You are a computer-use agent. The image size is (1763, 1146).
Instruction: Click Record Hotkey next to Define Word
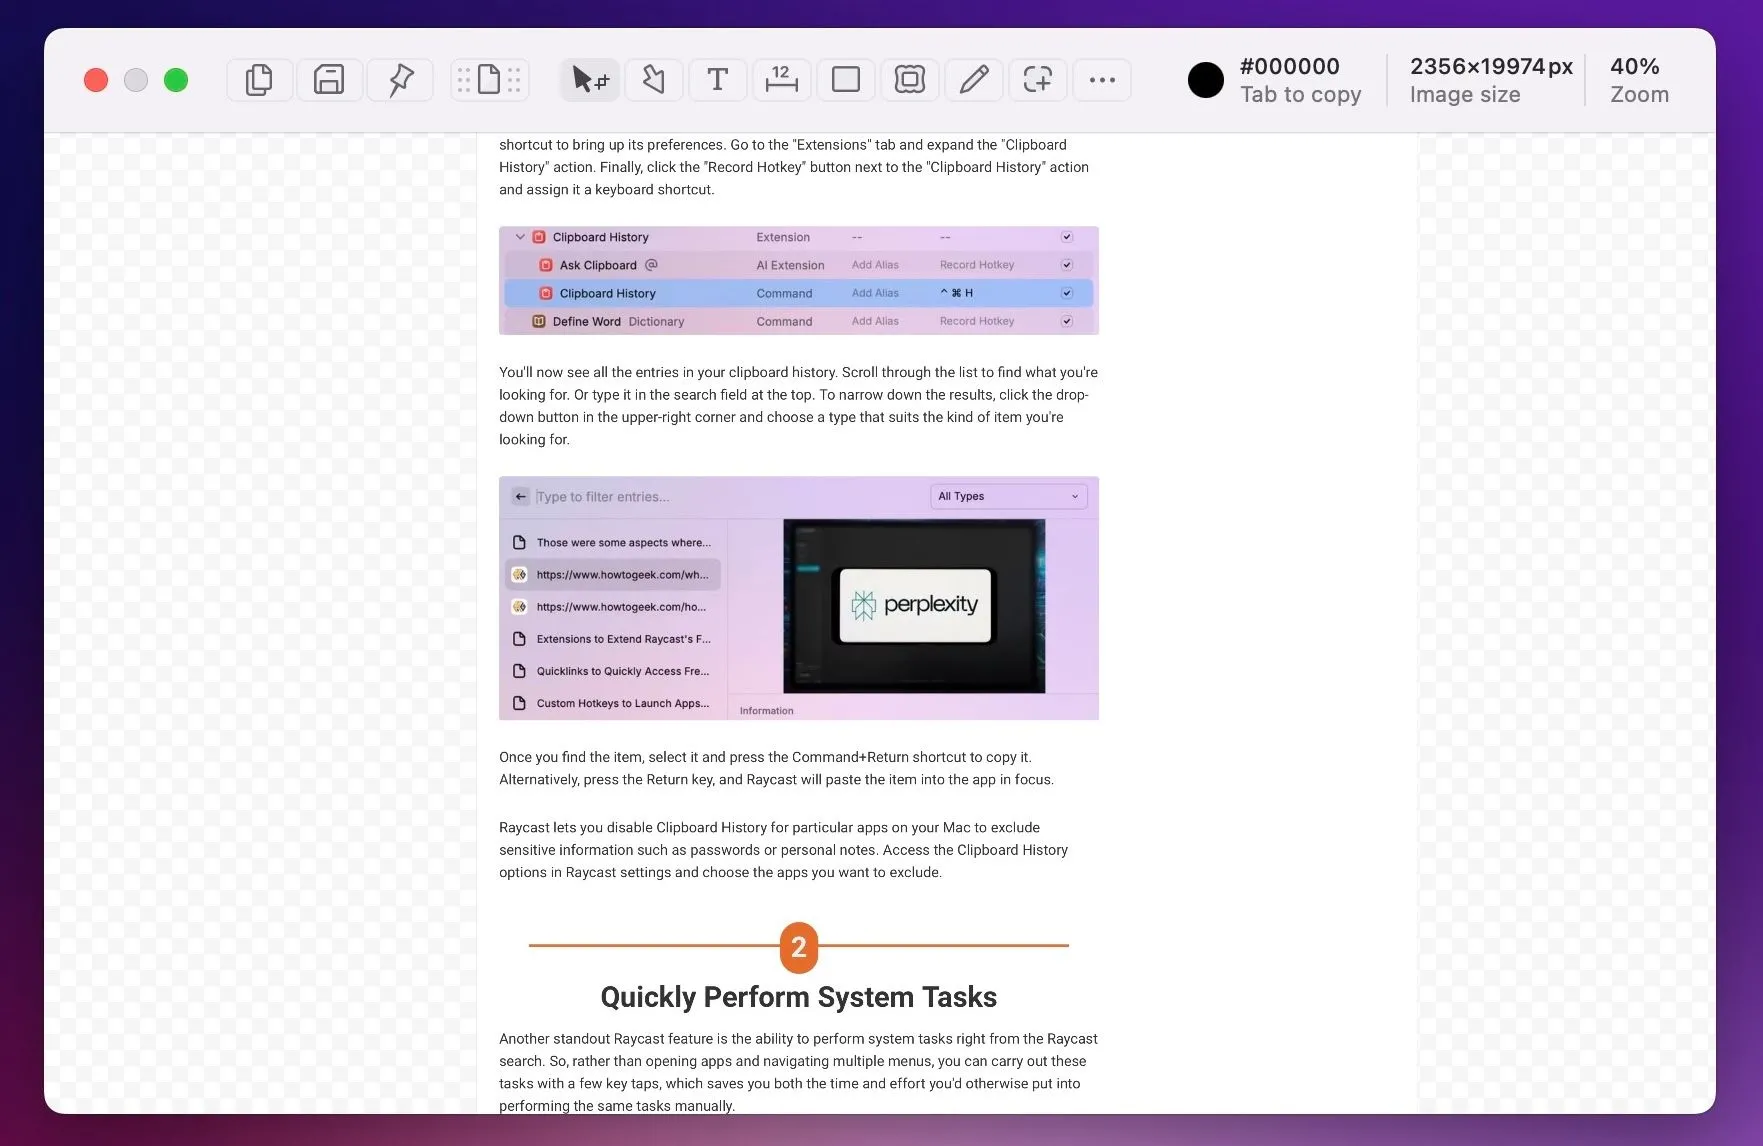tap(976, 321)
